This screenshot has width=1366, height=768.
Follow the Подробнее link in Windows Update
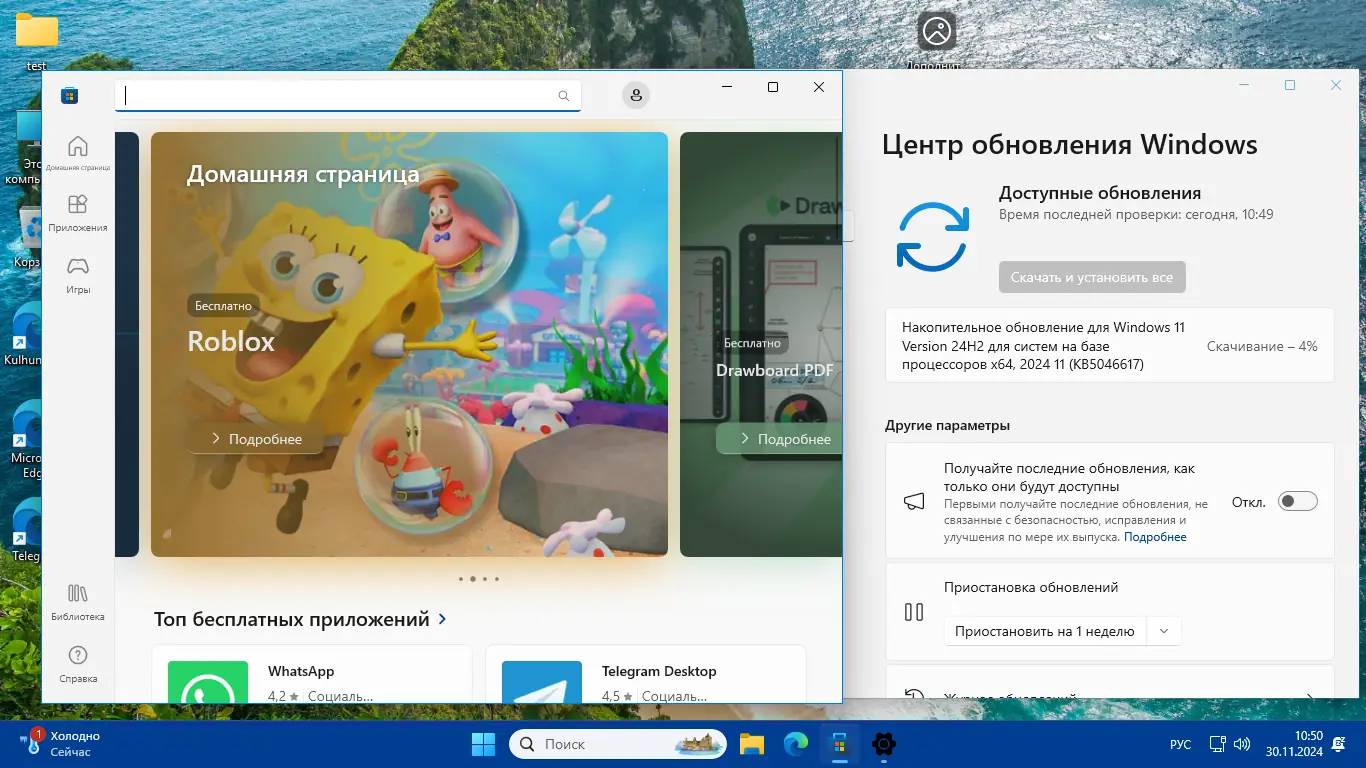tap(1155, 537)
